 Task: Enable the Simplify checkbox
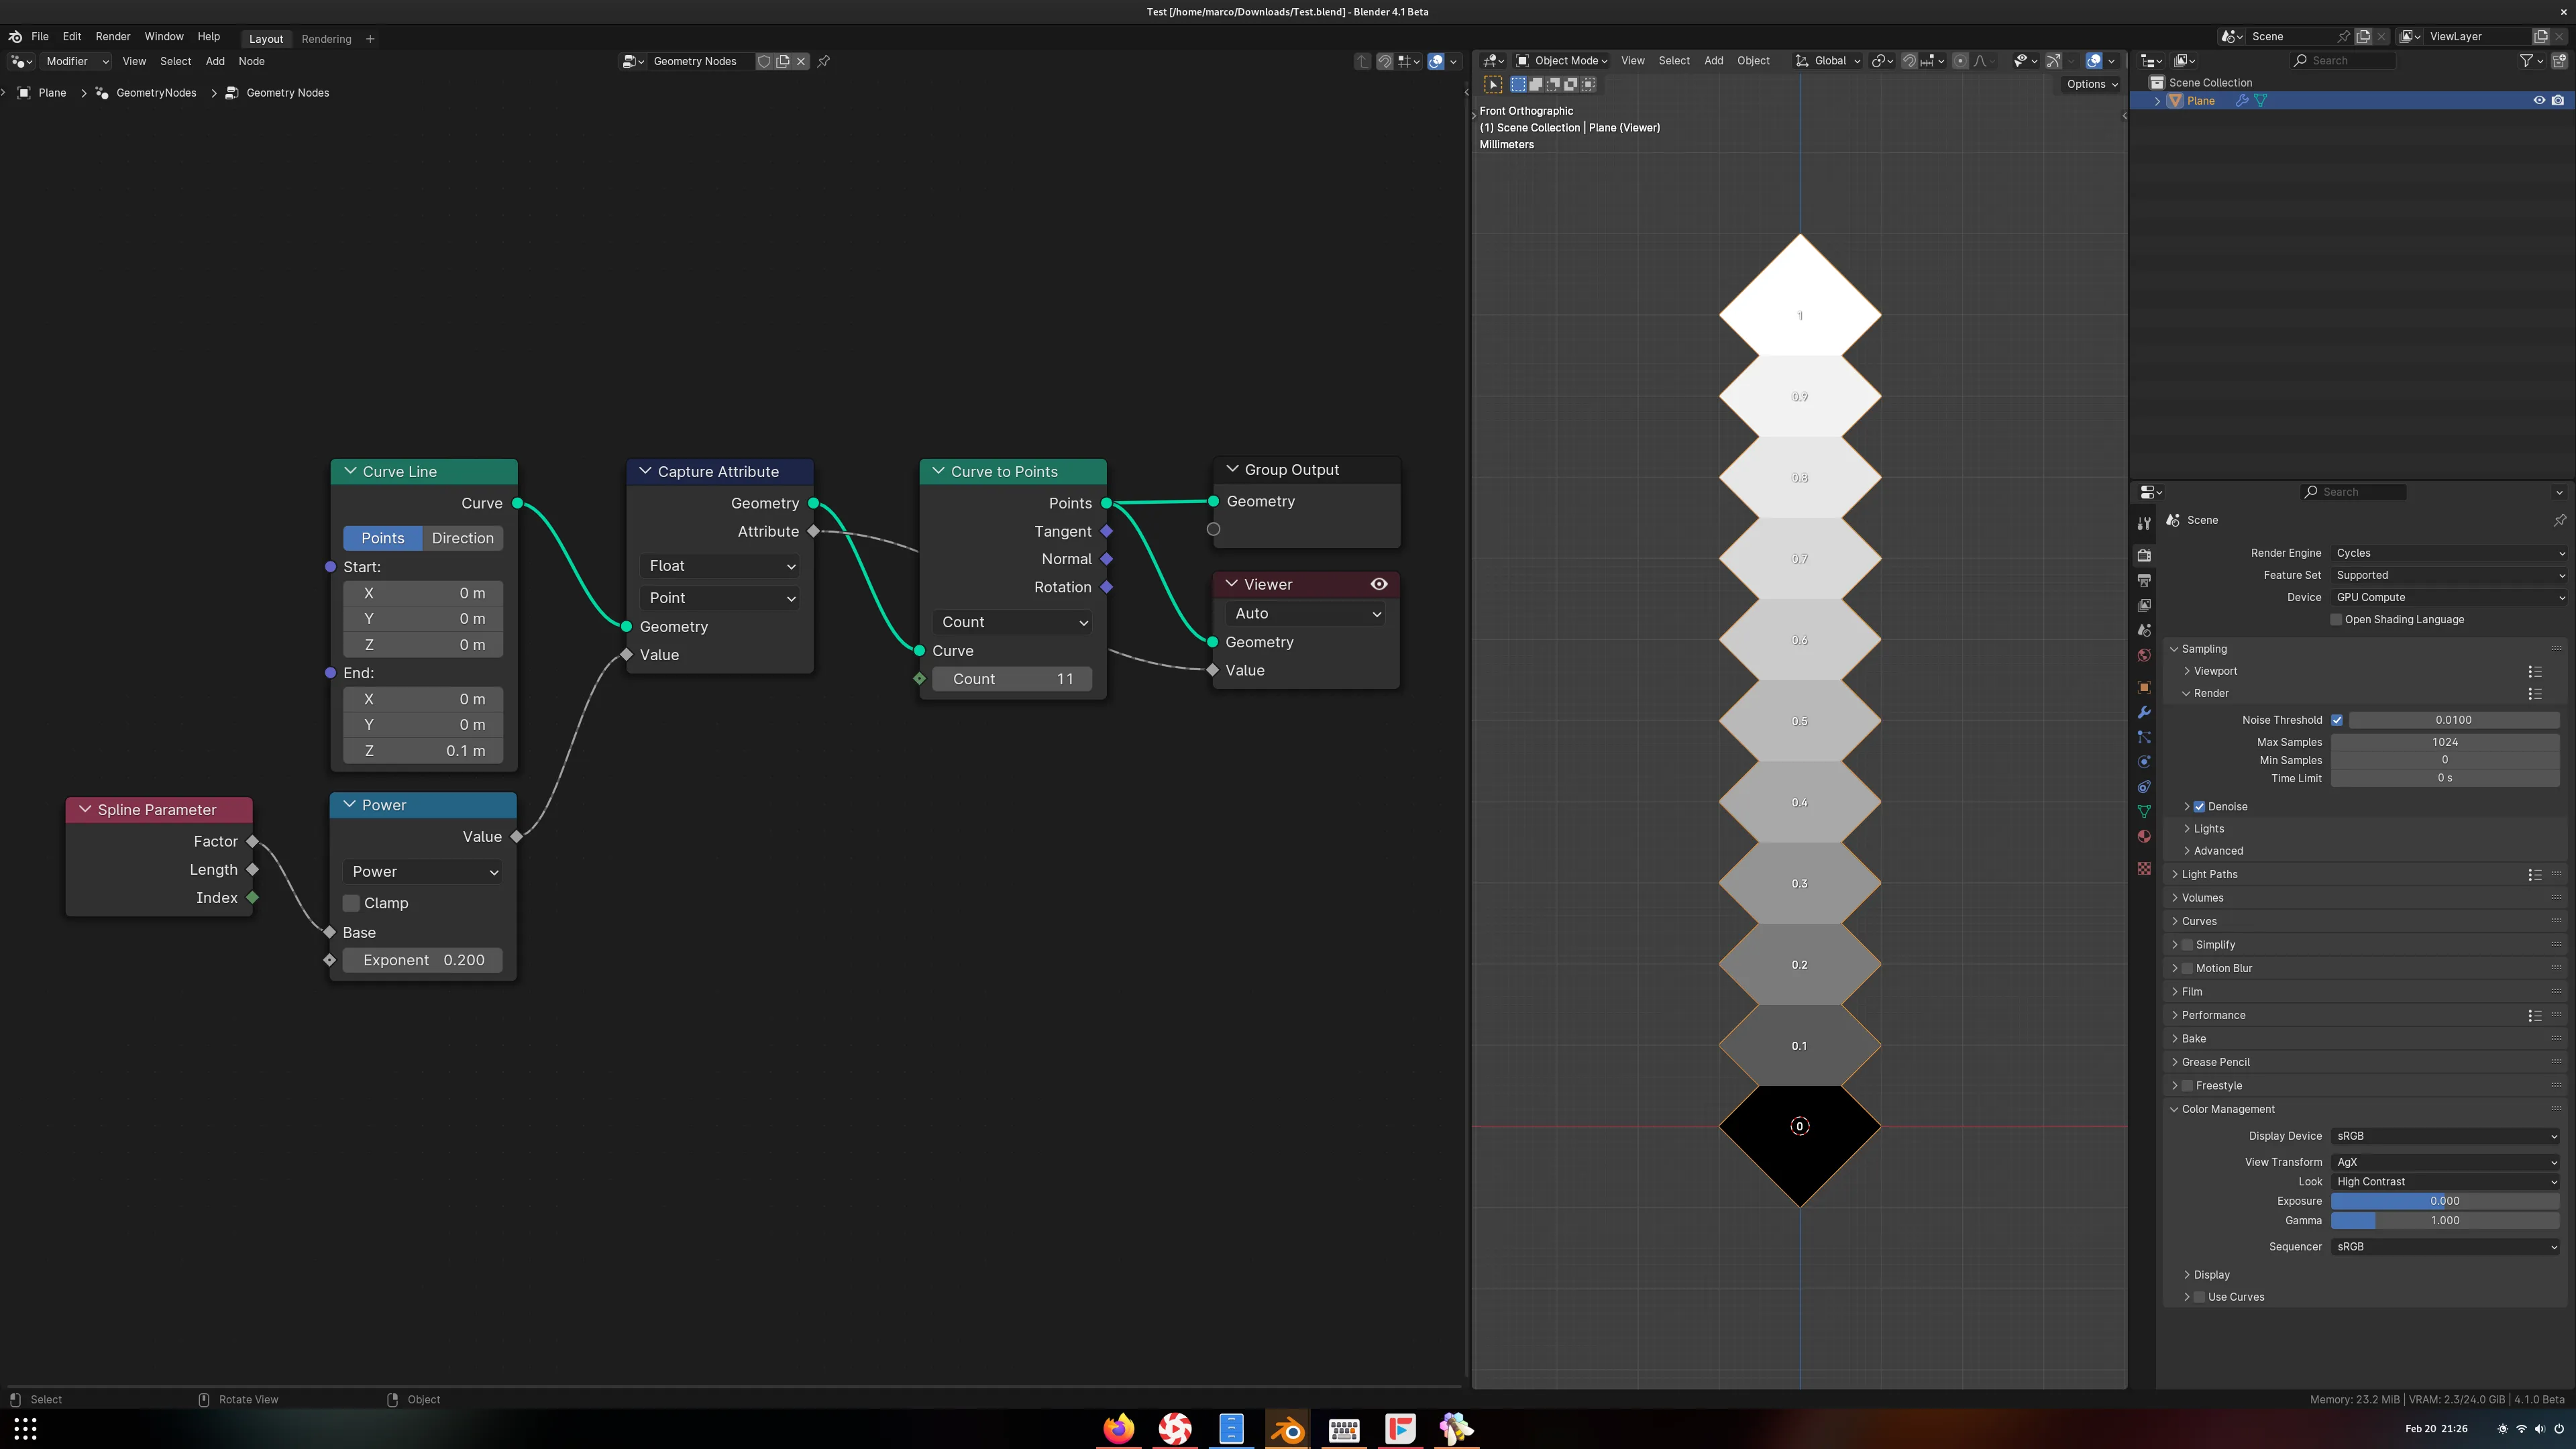(x=2187, y=945)
